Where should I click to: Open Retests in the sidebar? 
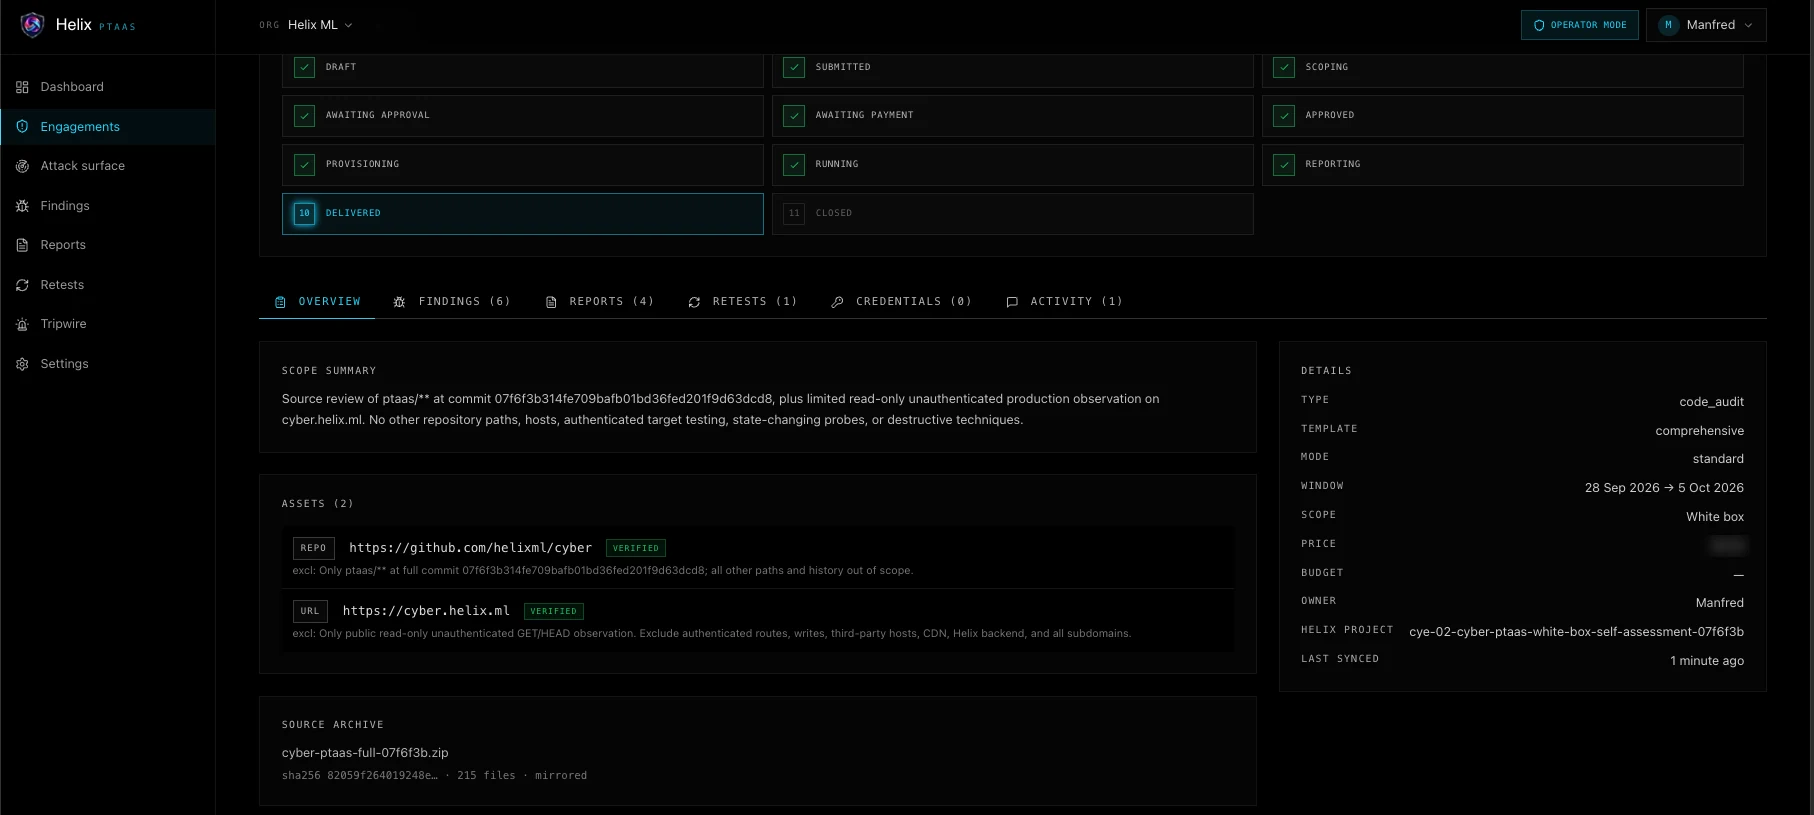coord(107,285)
